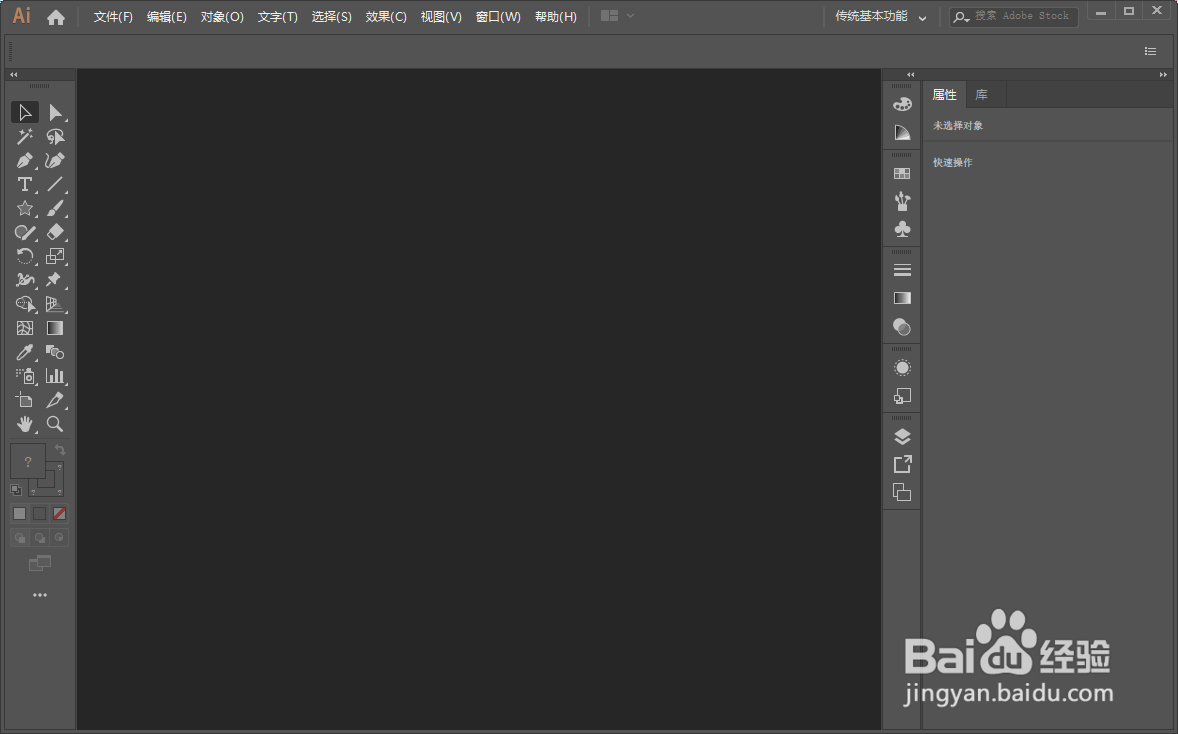The height and width of the screenshot is (734, 1178).
Task: Go to the Home screen icon
Action: tap(56, 17)
